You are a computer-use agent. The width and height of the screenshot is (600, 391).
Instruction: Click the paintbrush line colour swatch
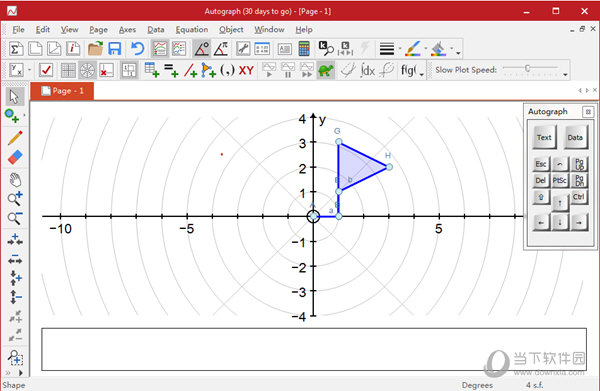coord(412,49)
